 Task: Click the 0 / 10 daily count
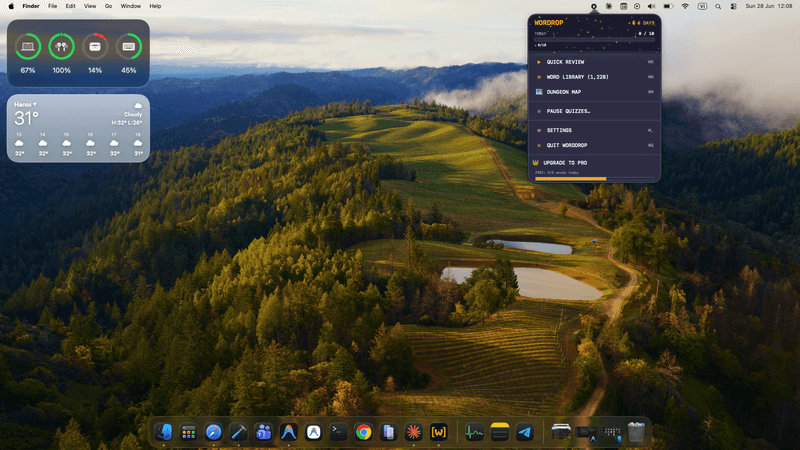click(x=646, y=33)
